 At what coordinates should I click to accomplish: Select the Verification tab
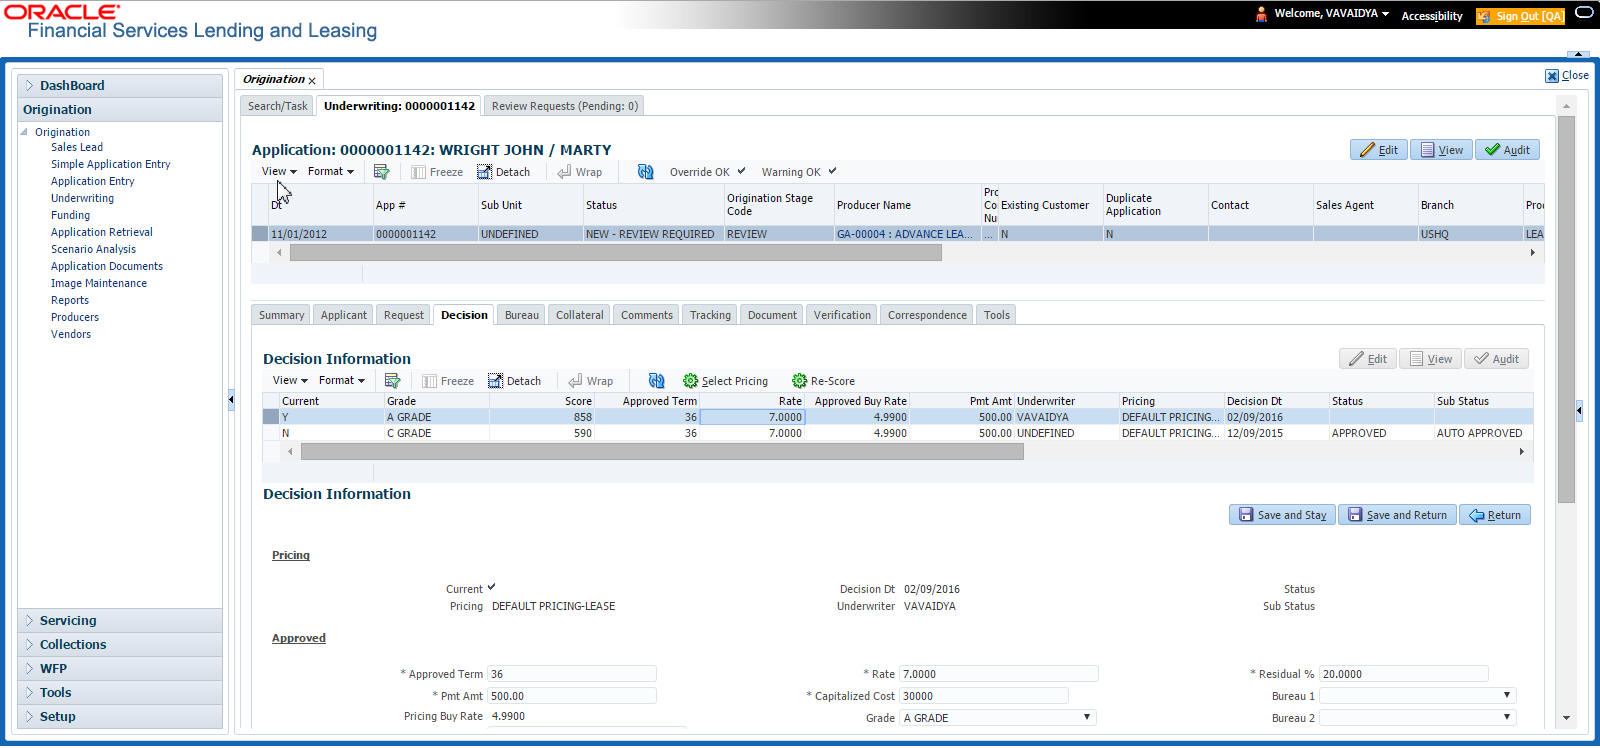click(842, 315)
